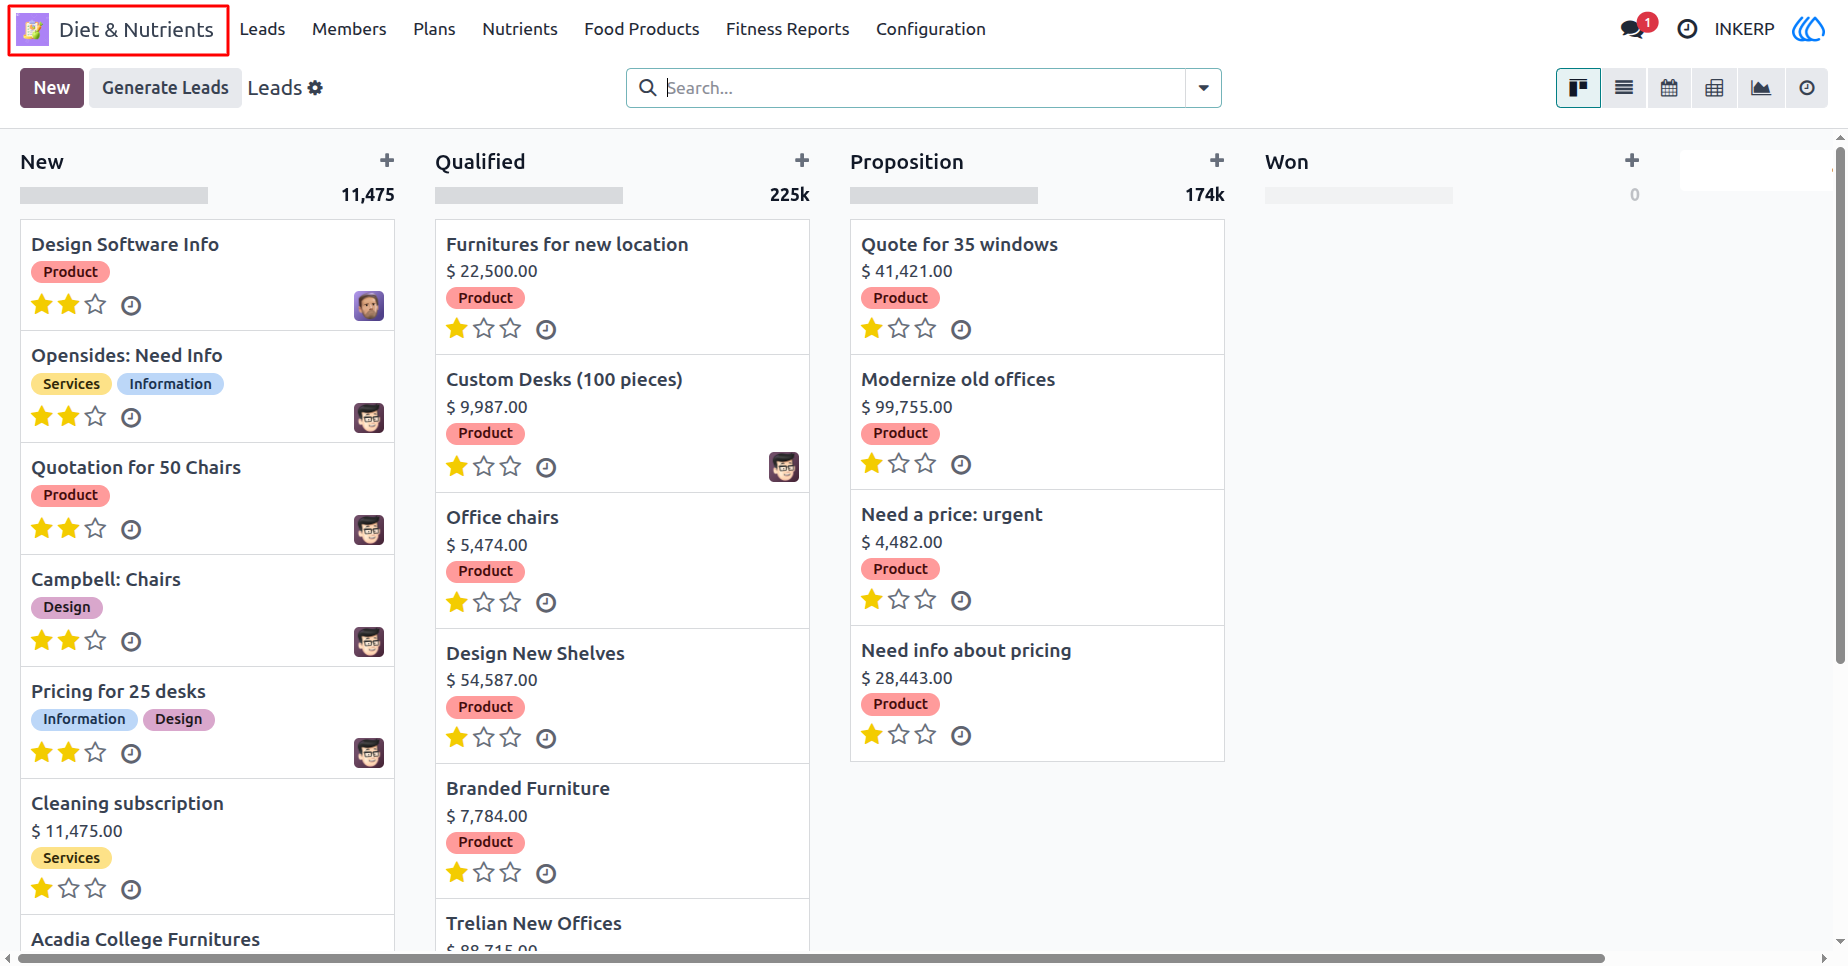Click salesperson avatar on Custom Desks card
This screenshot has width=1848, height=966.
pyautogui.click(x=784, y=467)
